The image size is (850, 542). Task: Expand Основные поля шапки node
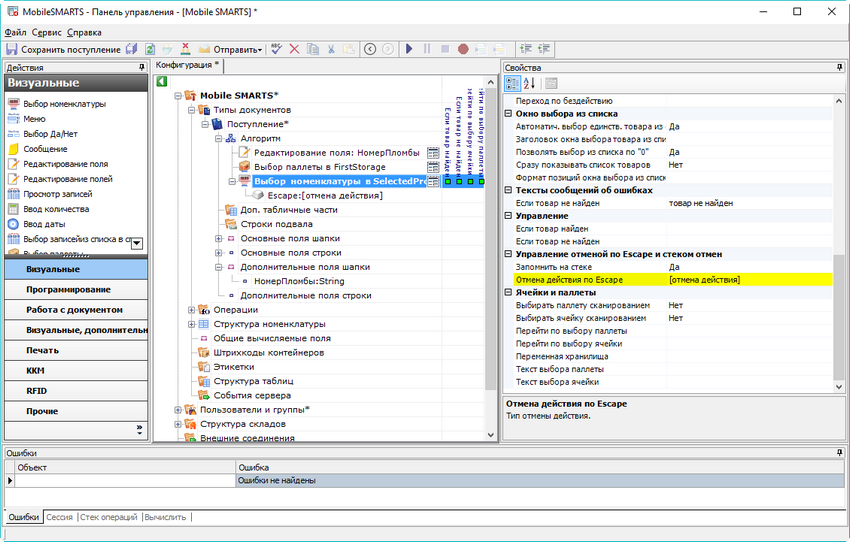(x=218, y=238)
